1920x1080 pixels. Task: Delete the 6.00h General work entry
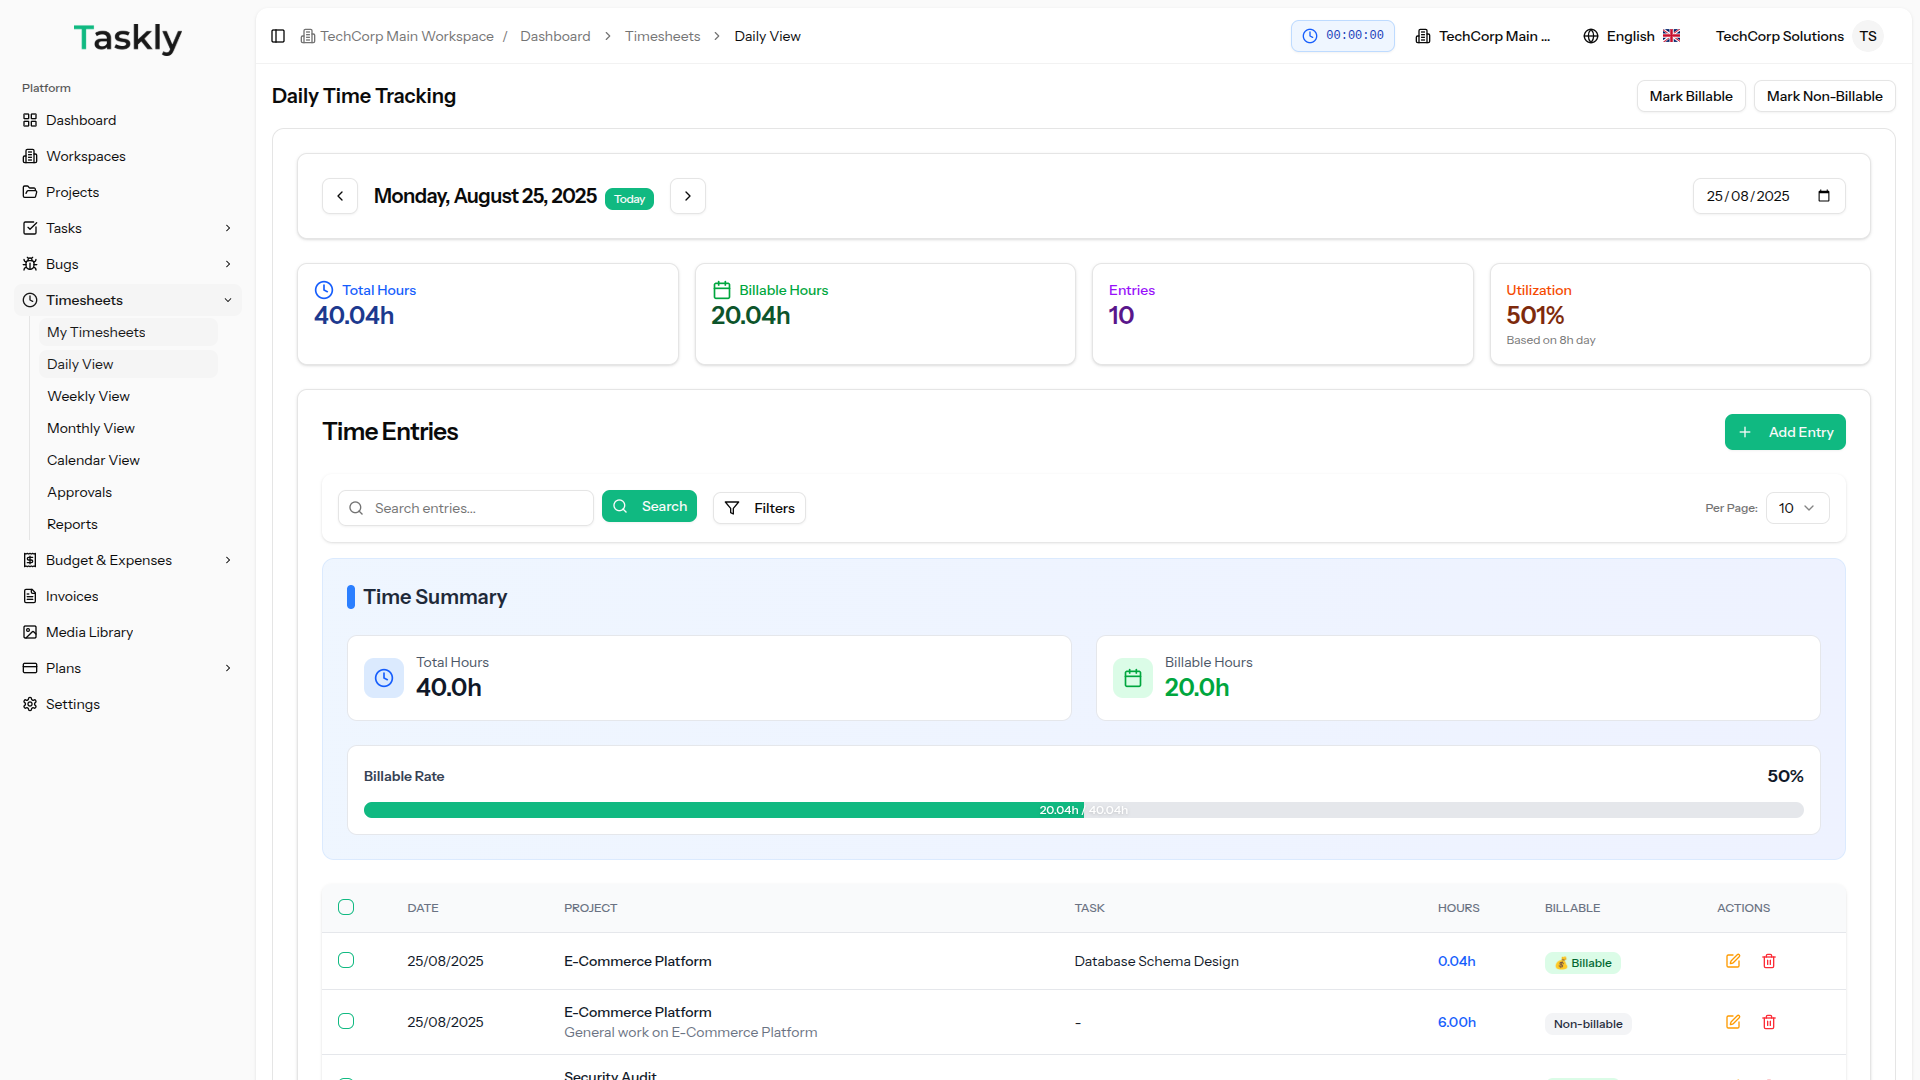pyautogui.click(x=1769, y=1022)
